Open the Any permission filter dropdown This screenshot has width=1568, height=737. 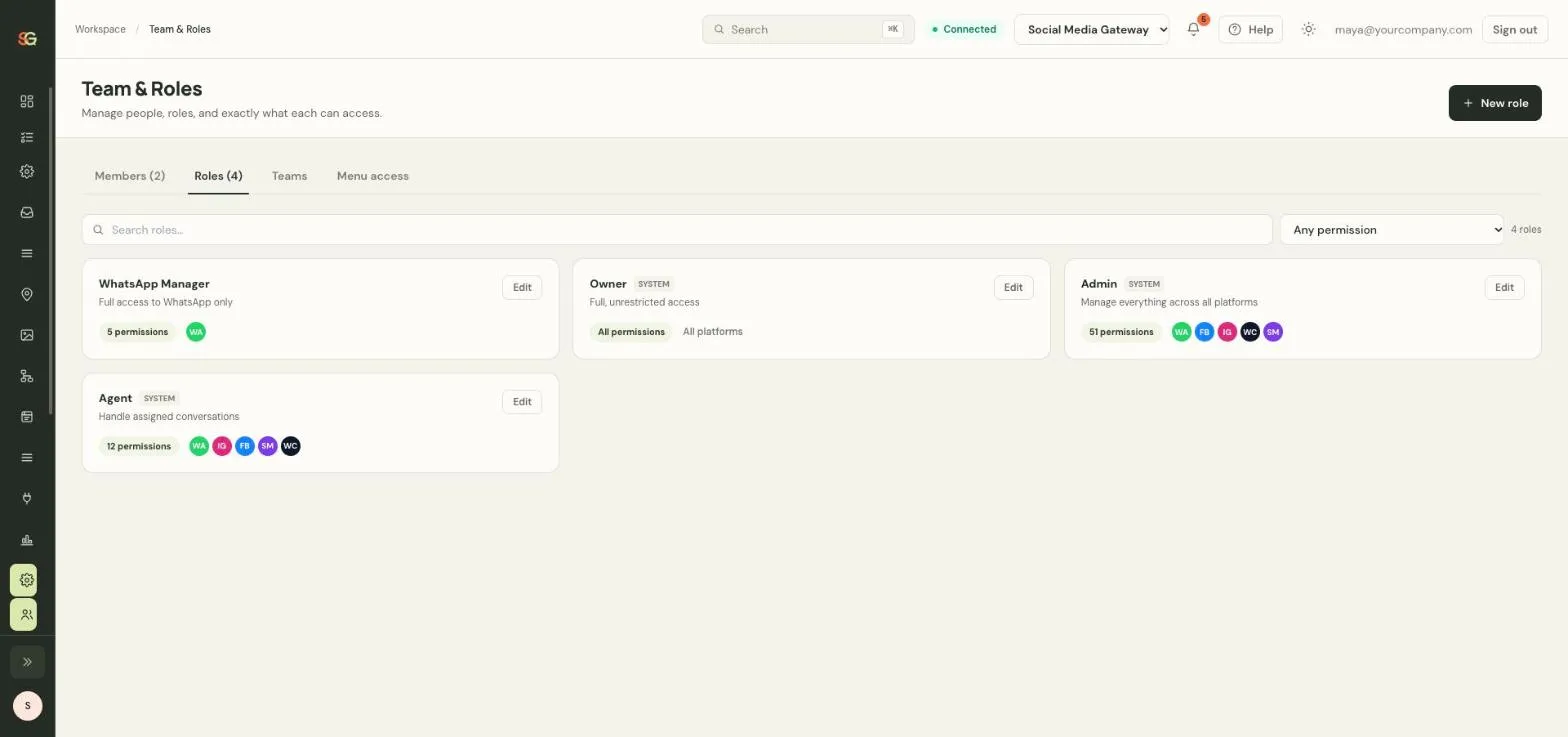(1392, 230)
